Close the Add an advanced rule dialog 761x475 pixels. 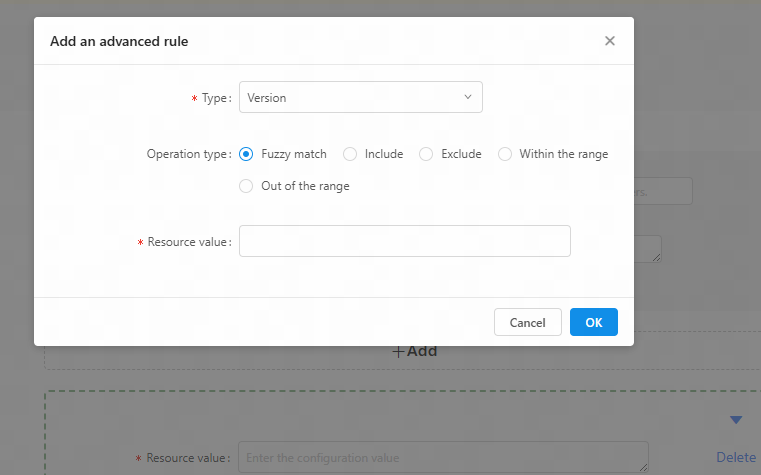click(x=610, y=41)
